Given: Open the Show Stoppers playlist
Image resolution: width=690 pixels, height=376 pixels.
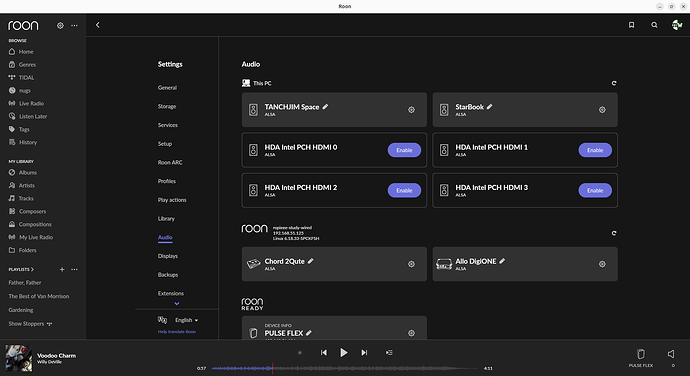Looking at the screenshot, I should pos(26,324).
